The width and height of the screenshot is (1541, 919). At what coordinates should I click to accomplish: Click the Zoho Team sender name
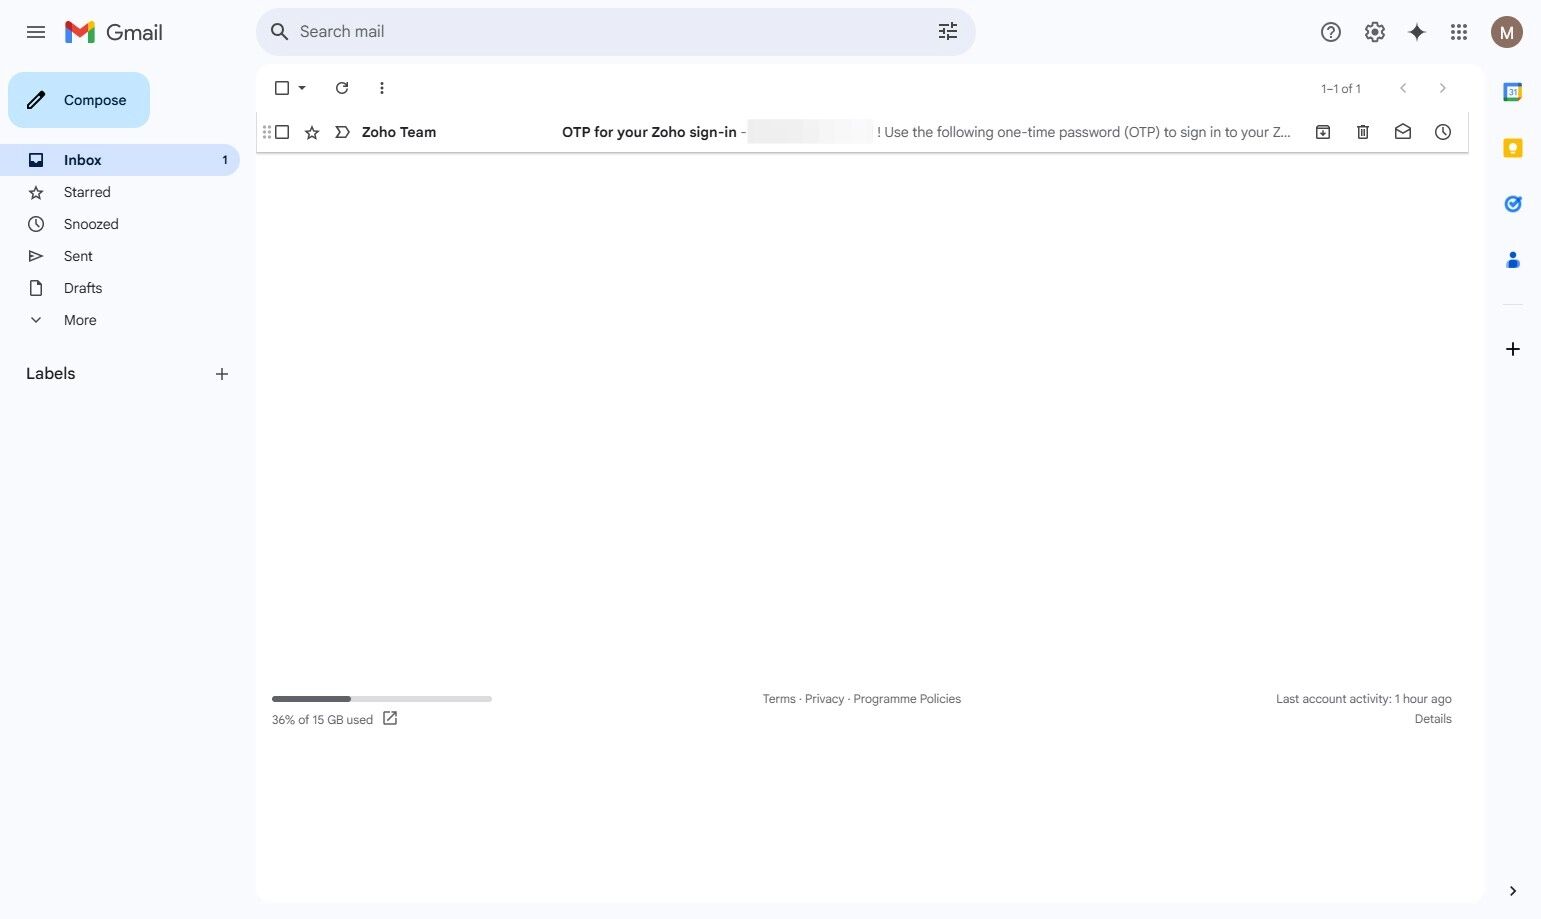point(399,132)
